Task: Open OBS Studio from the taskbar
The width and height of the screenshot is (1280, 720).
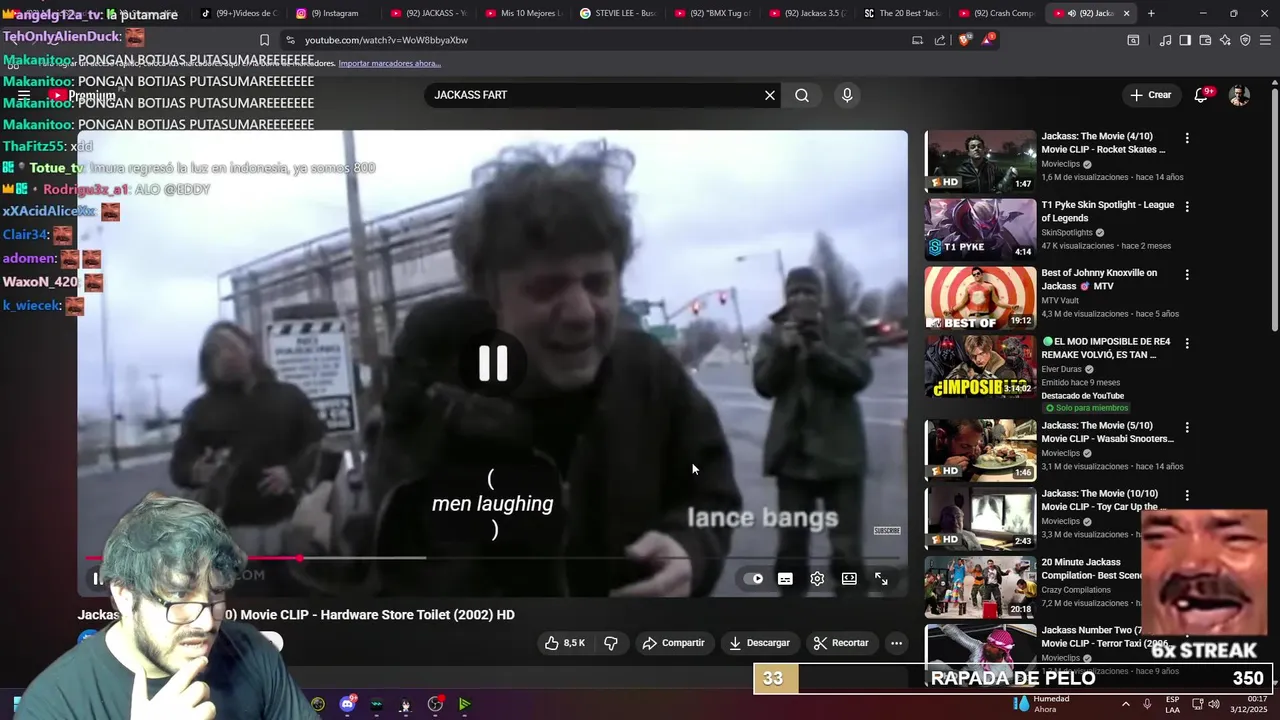Action: coord(435,704)
